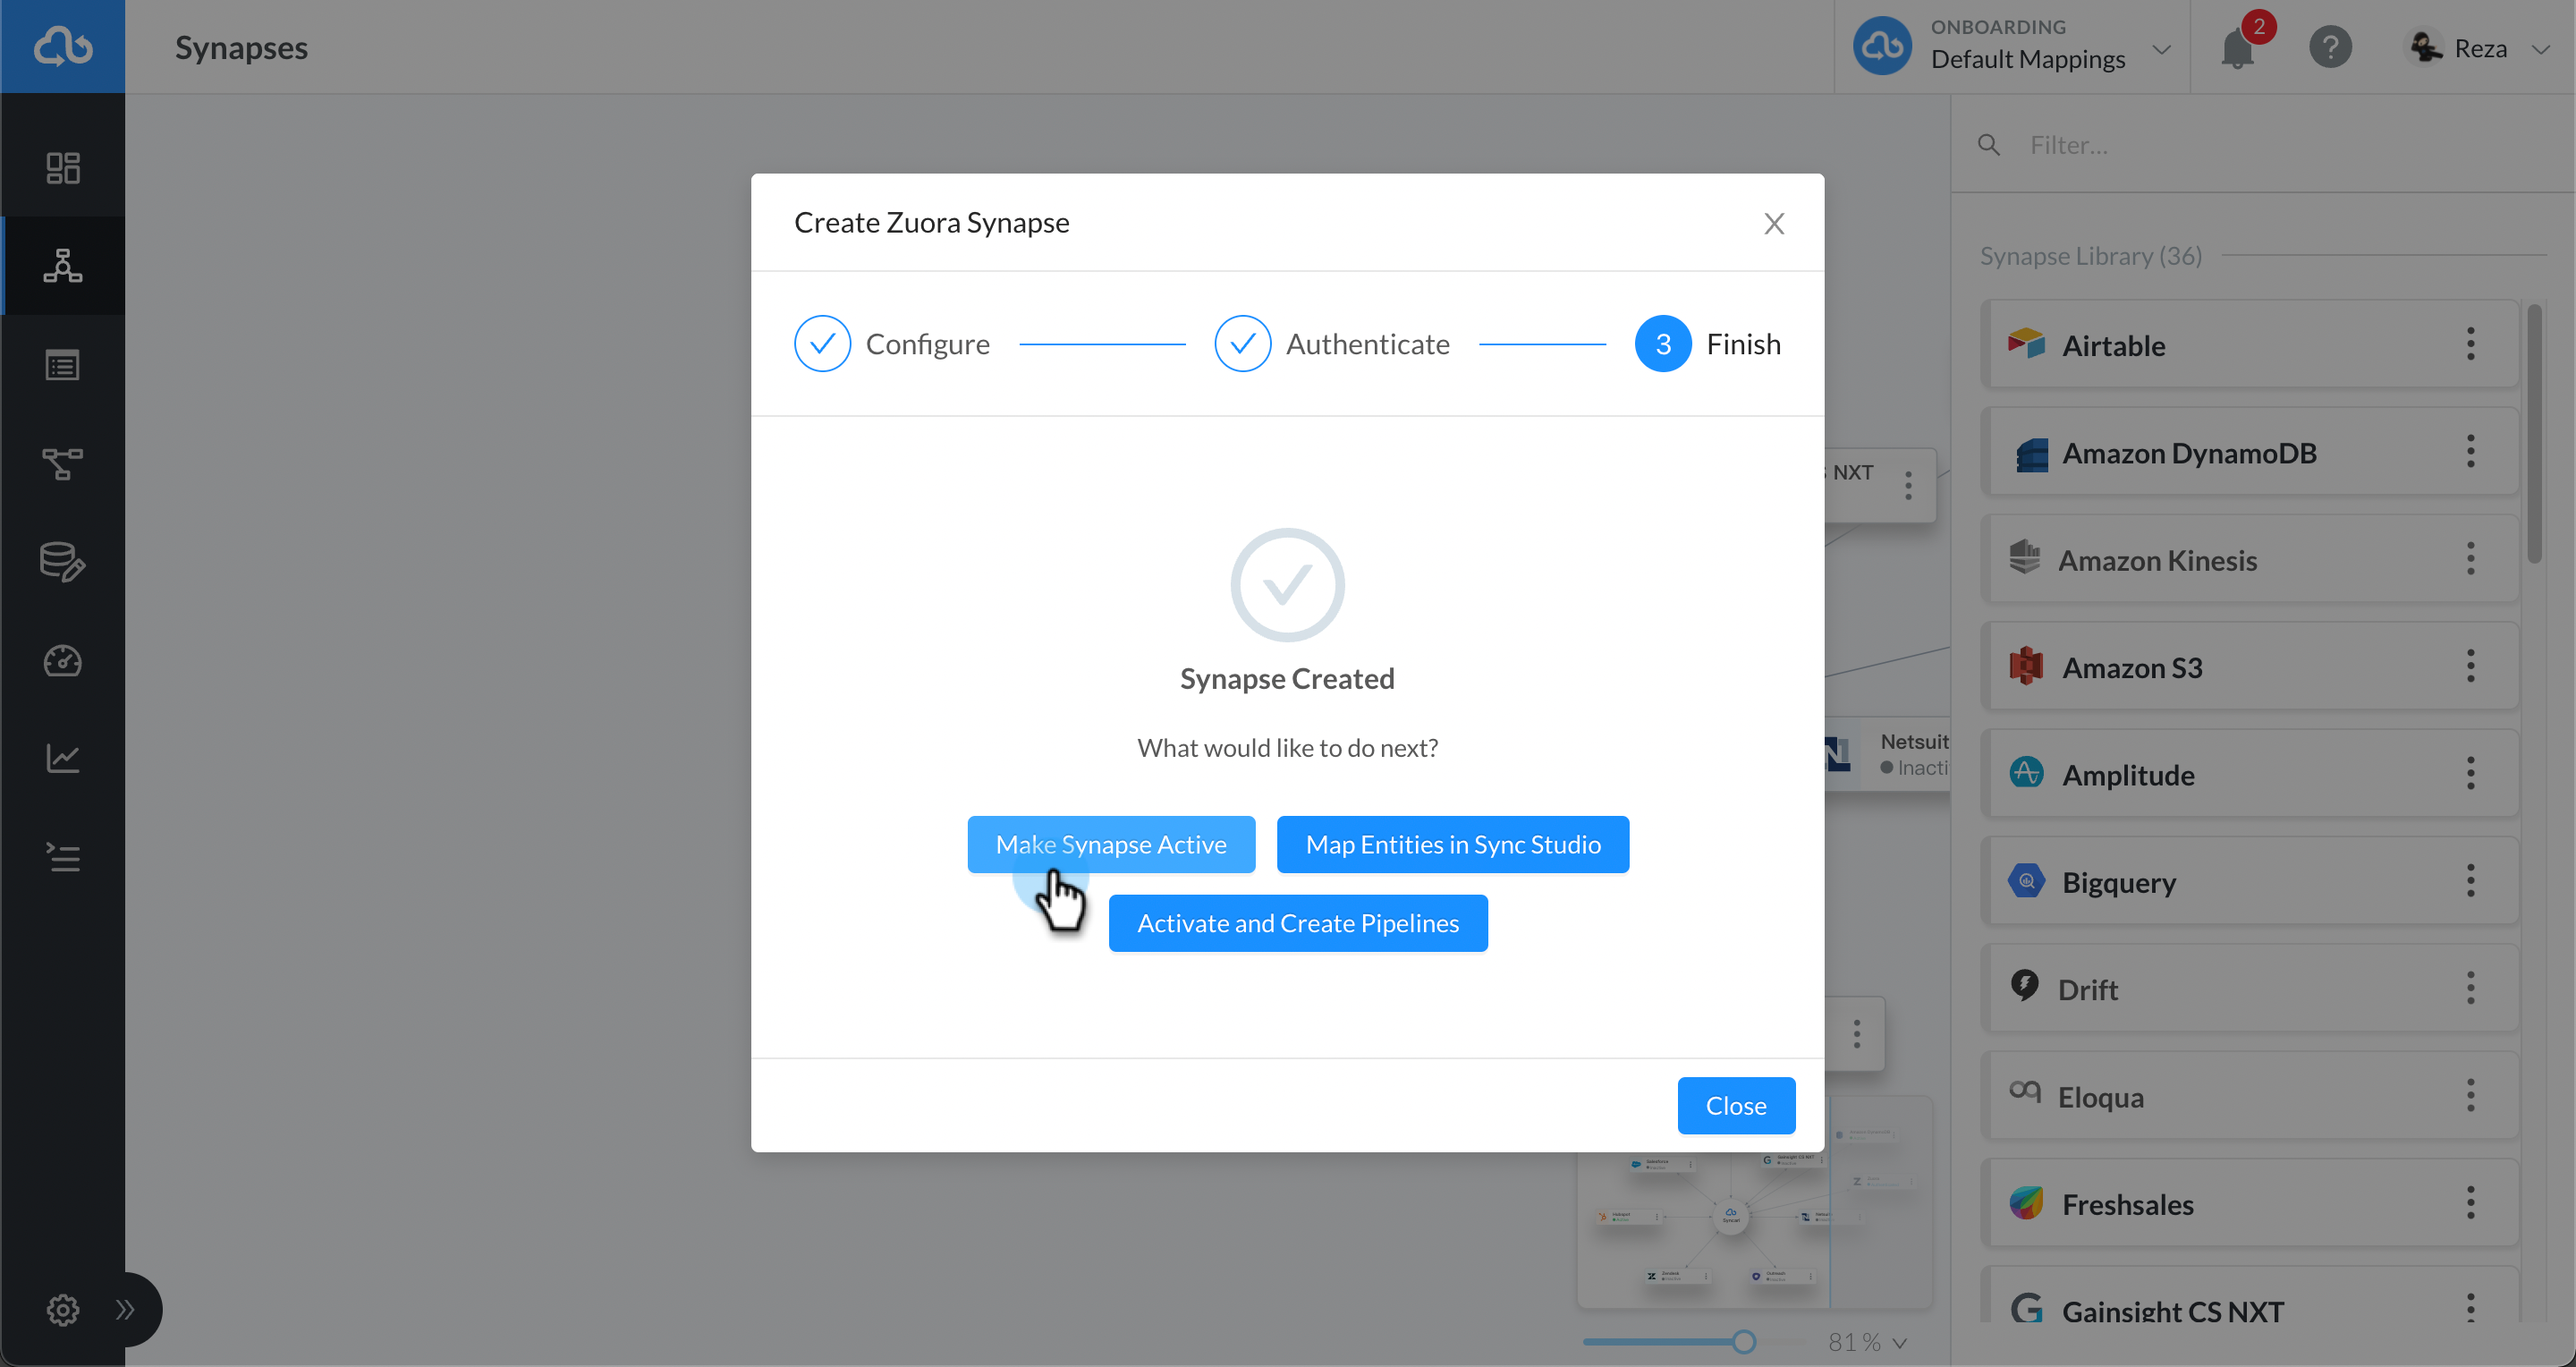Select Amplitude library item
The width and height of the screenshot is (2576, 1367).
coord(2249,774)
